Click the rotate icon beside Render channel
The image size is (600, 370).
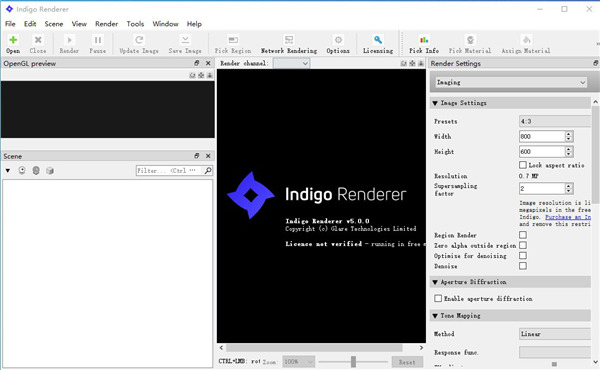coord(404,64)
